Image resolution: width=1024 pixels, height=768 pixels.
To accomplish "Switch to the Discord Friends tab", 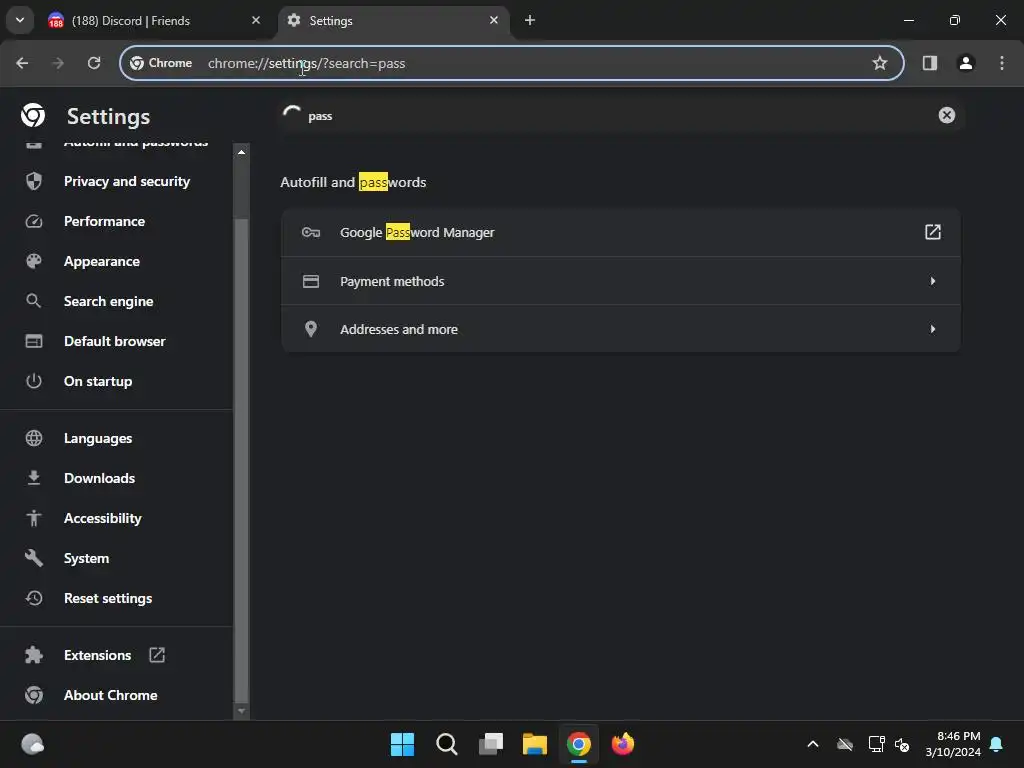I will pyautogui.click(x=153, y=21).
